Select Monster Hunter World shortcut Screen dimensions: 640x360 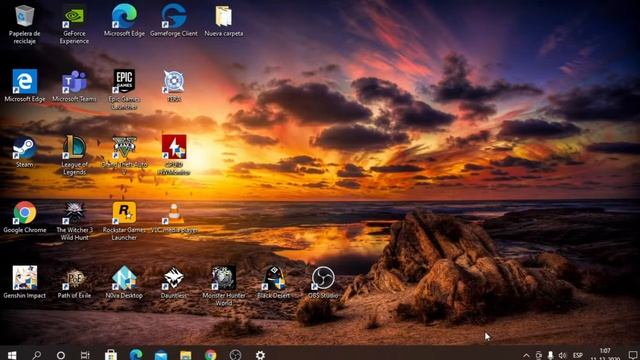point(224,286)
